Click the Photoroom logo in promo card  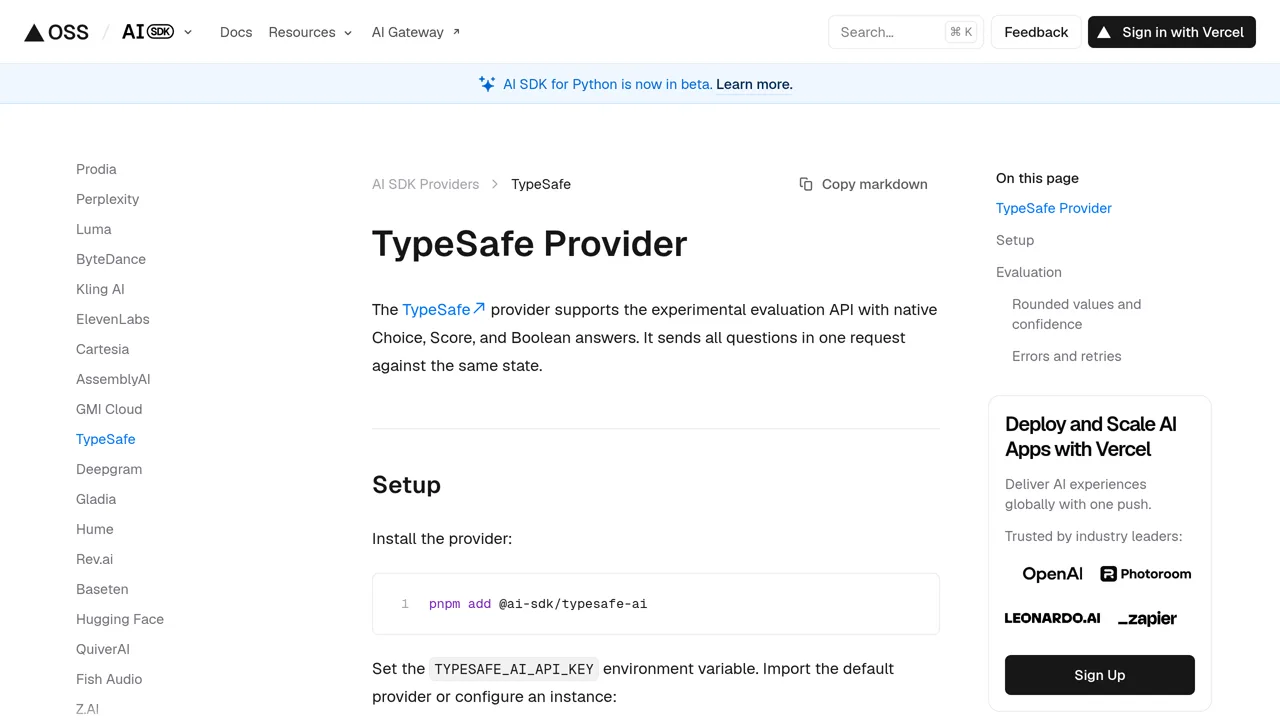[x=1146, y=574]
